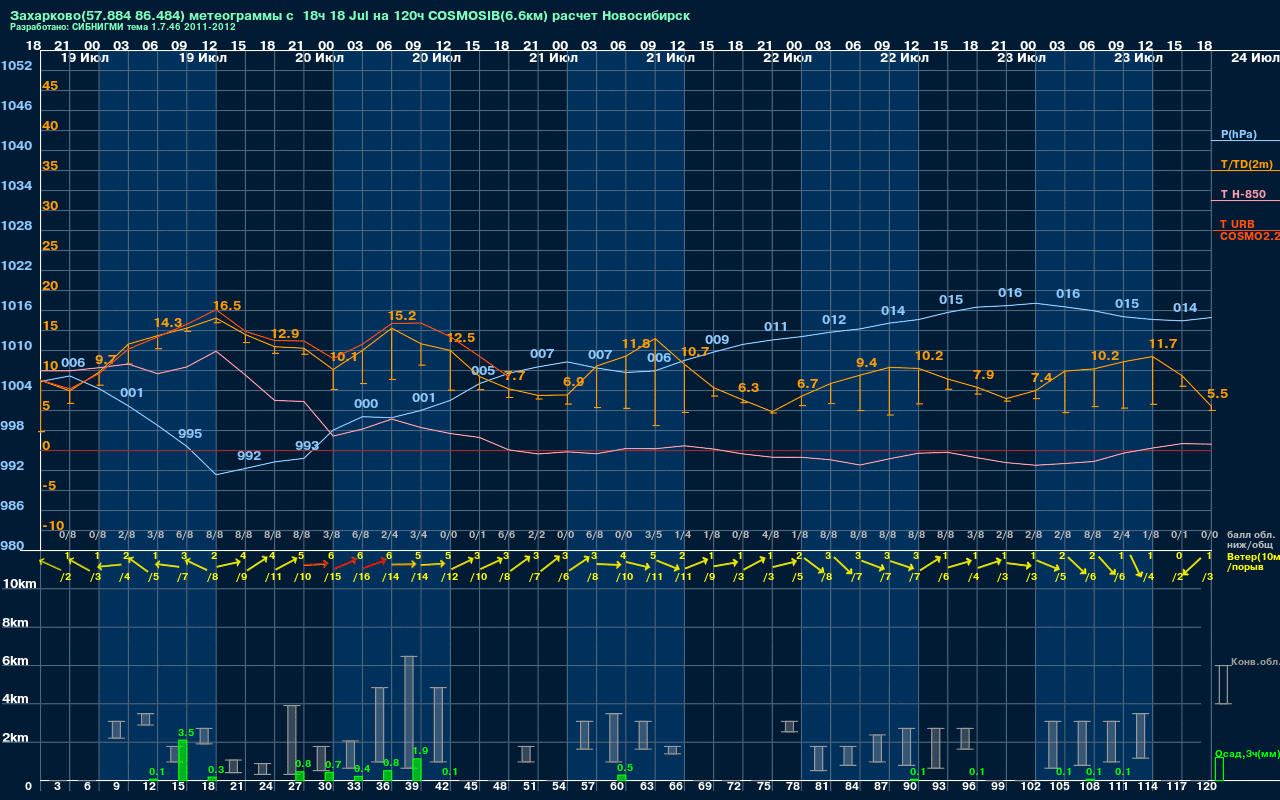Click the 1.9 precipitation amount label
Viewport: 1280px width, 800px height.
coord(420,751)
